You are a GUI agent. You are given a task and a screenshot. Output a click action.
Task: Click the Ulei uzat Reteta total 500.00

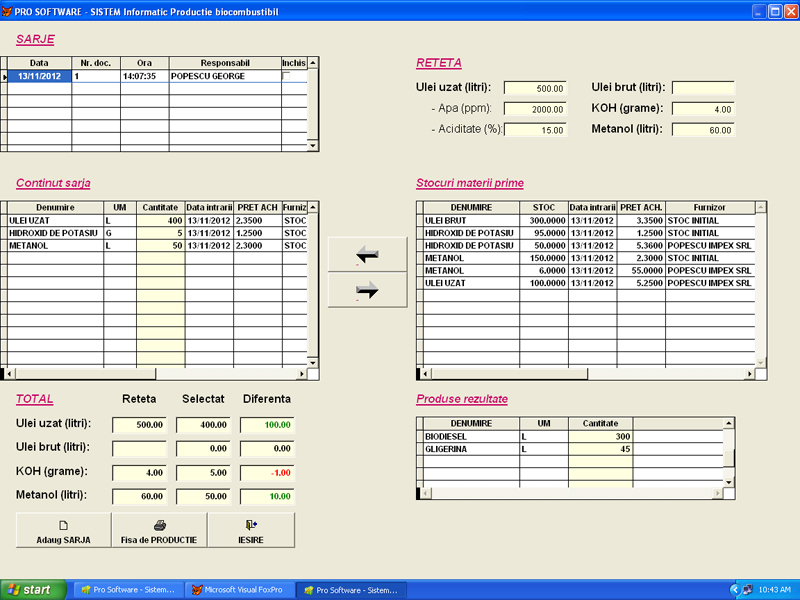coord(139,424)
